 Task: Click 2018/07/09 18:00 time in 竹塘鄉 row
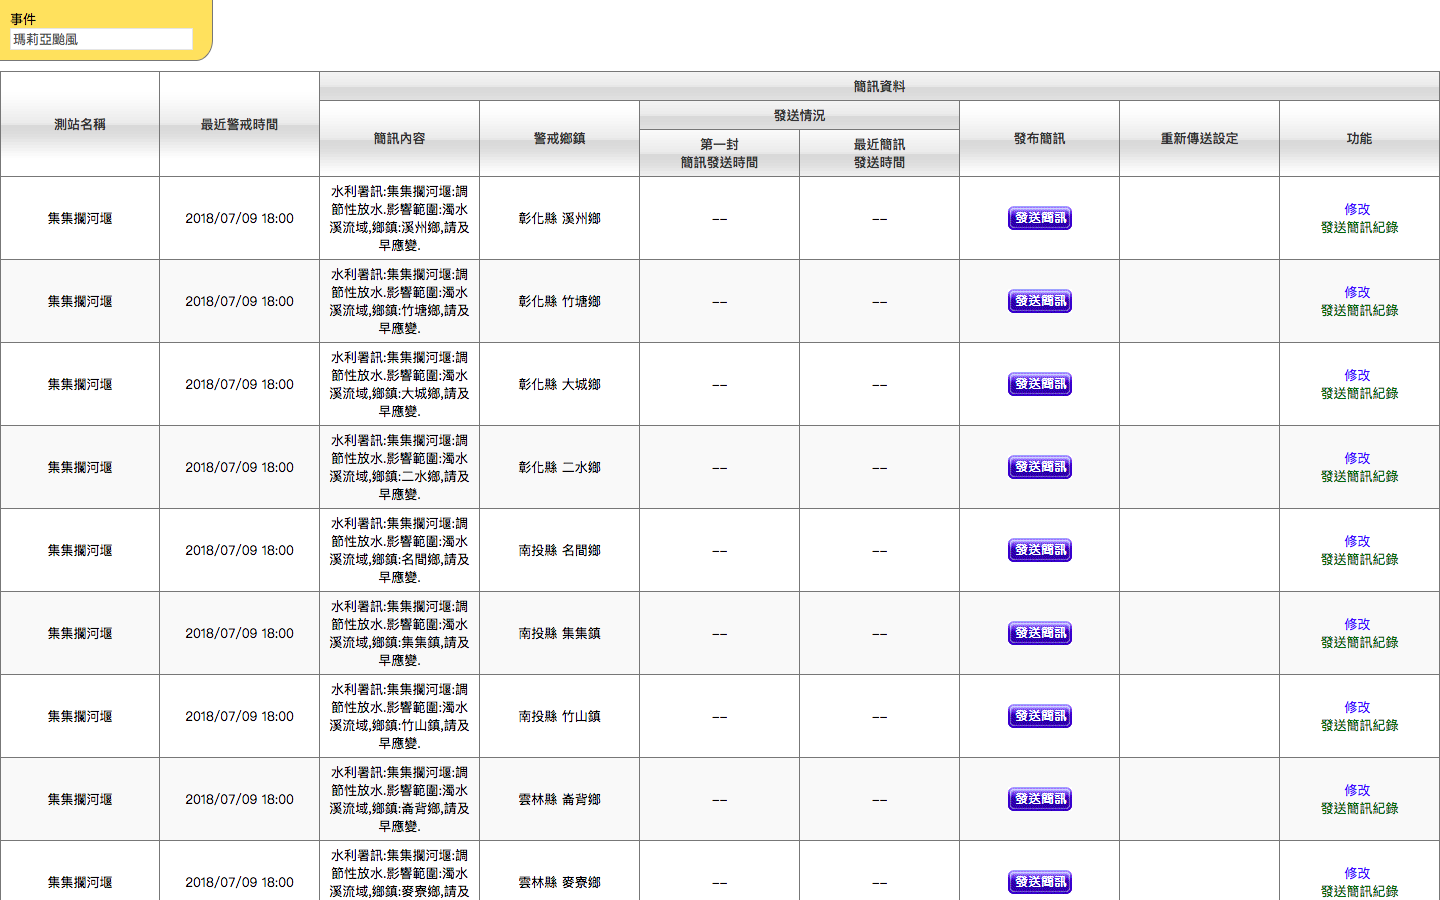(x=239, y=301)
